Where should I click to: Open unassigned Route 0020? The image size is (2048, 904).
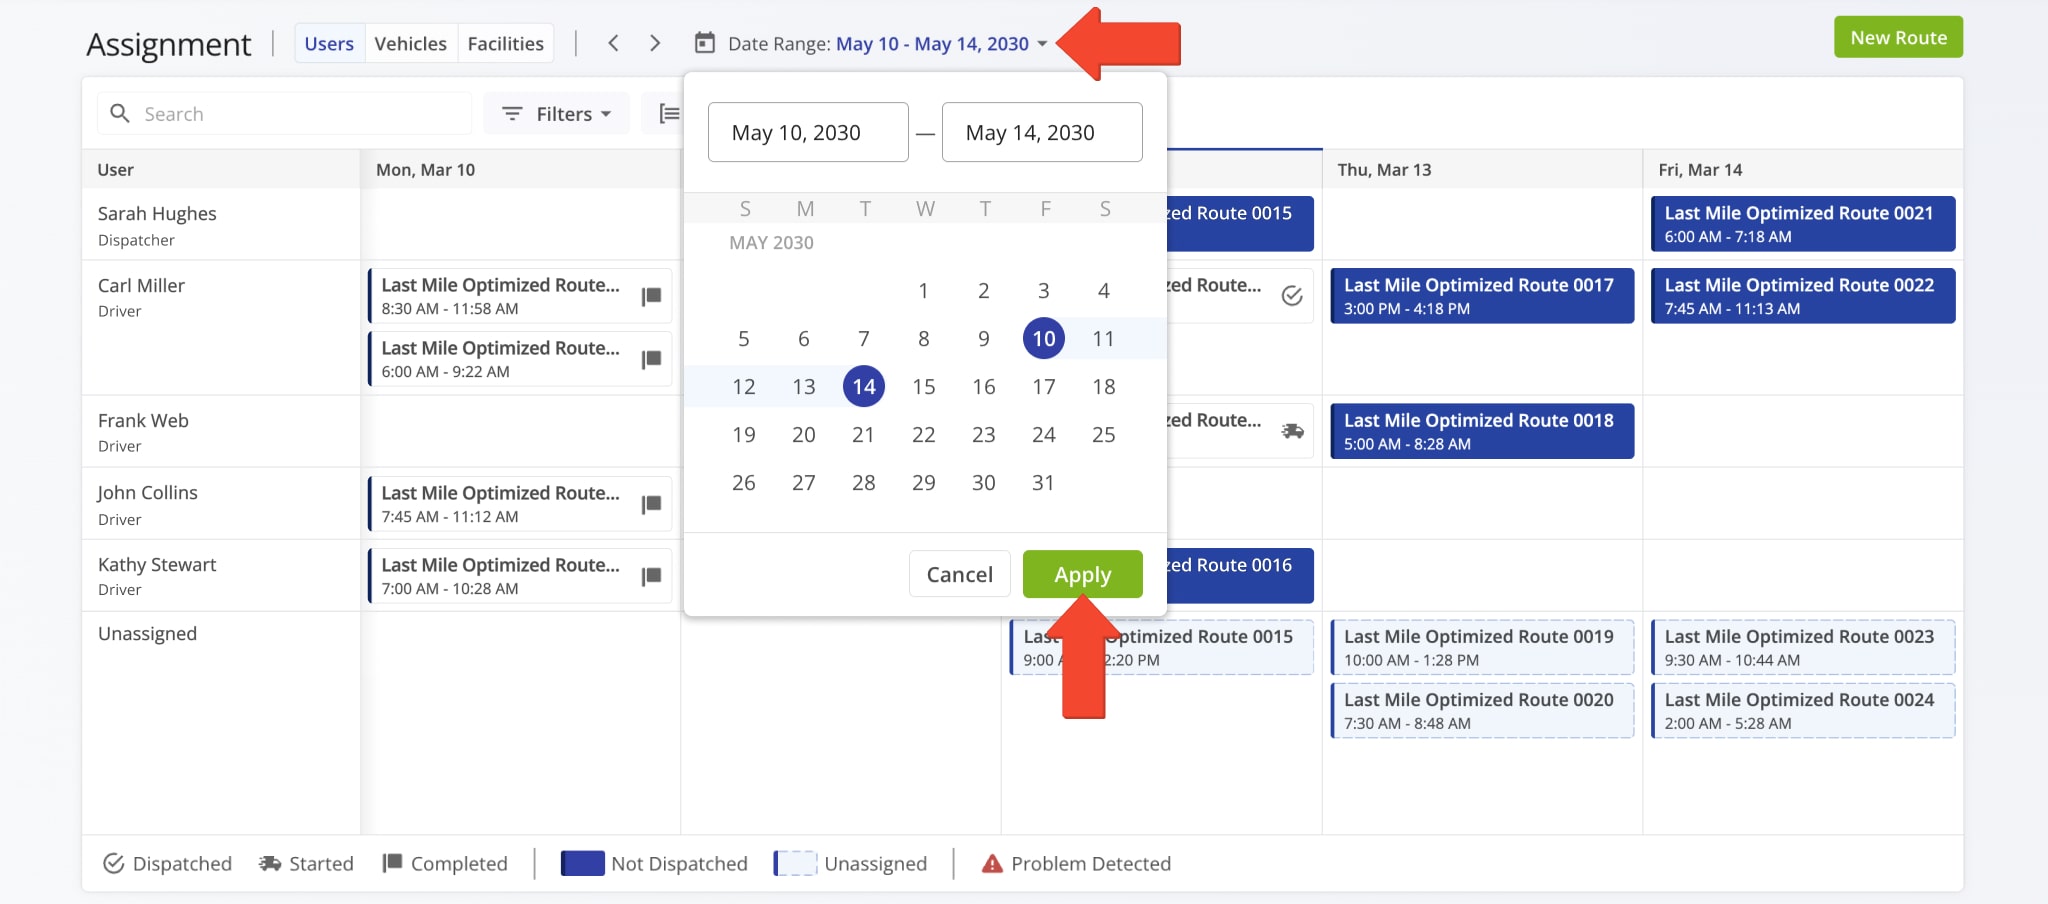coord(1482,710)
